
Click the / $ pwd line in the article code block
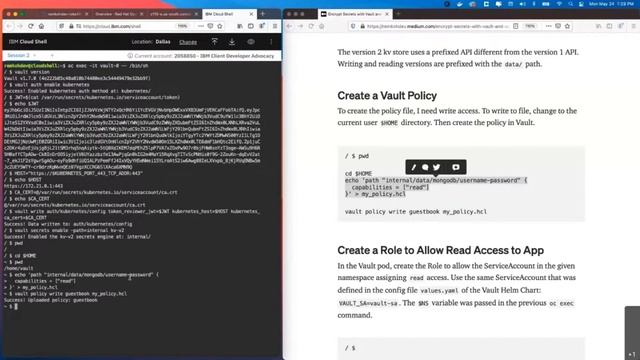pos(357,156)
